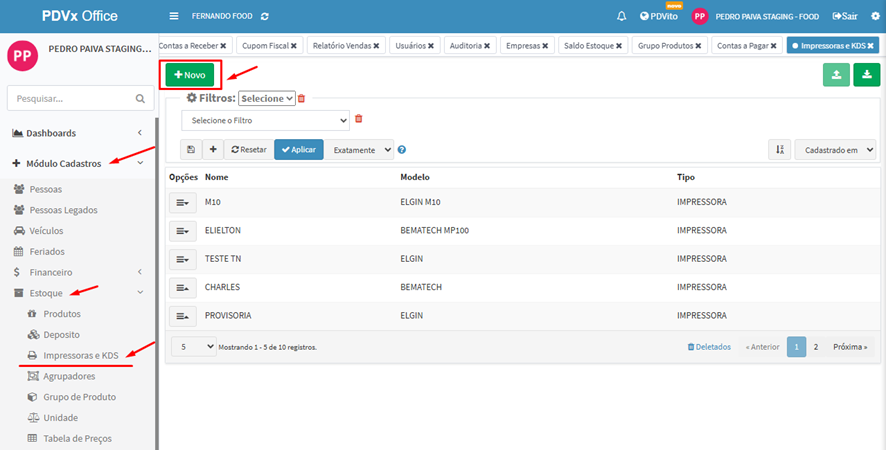Viewport: 886px width, 450px height.
Task: Click the green Novo button
Action: tap(189, 75)
